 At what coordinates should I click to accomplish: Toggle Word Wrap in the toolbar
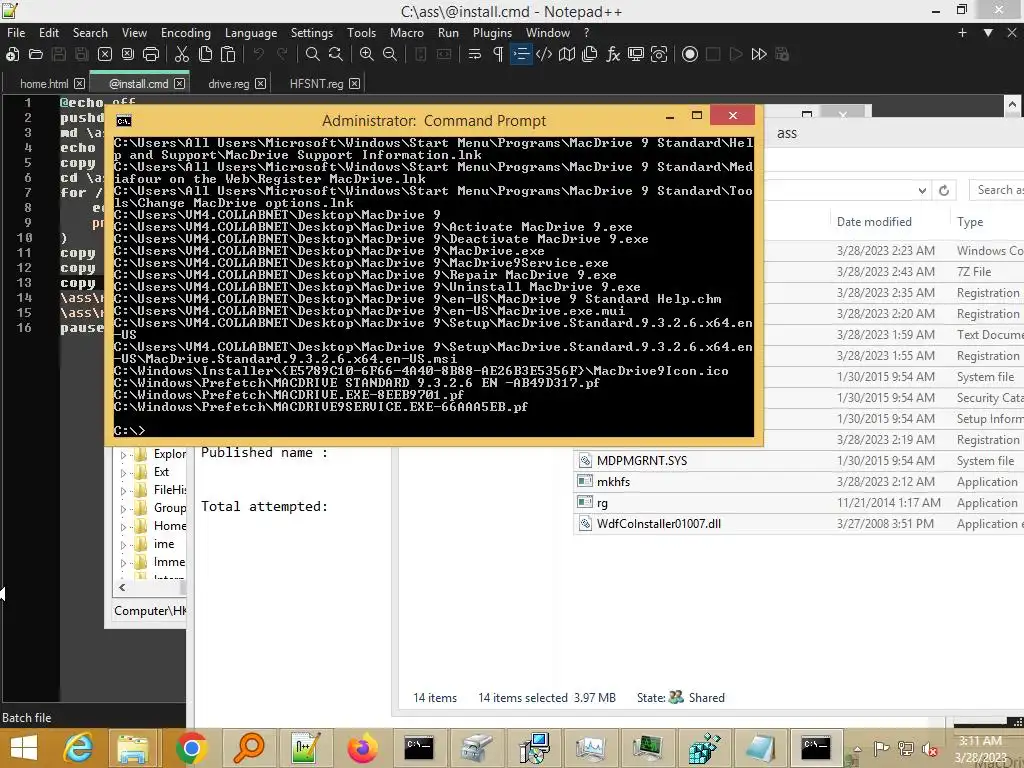475,54
